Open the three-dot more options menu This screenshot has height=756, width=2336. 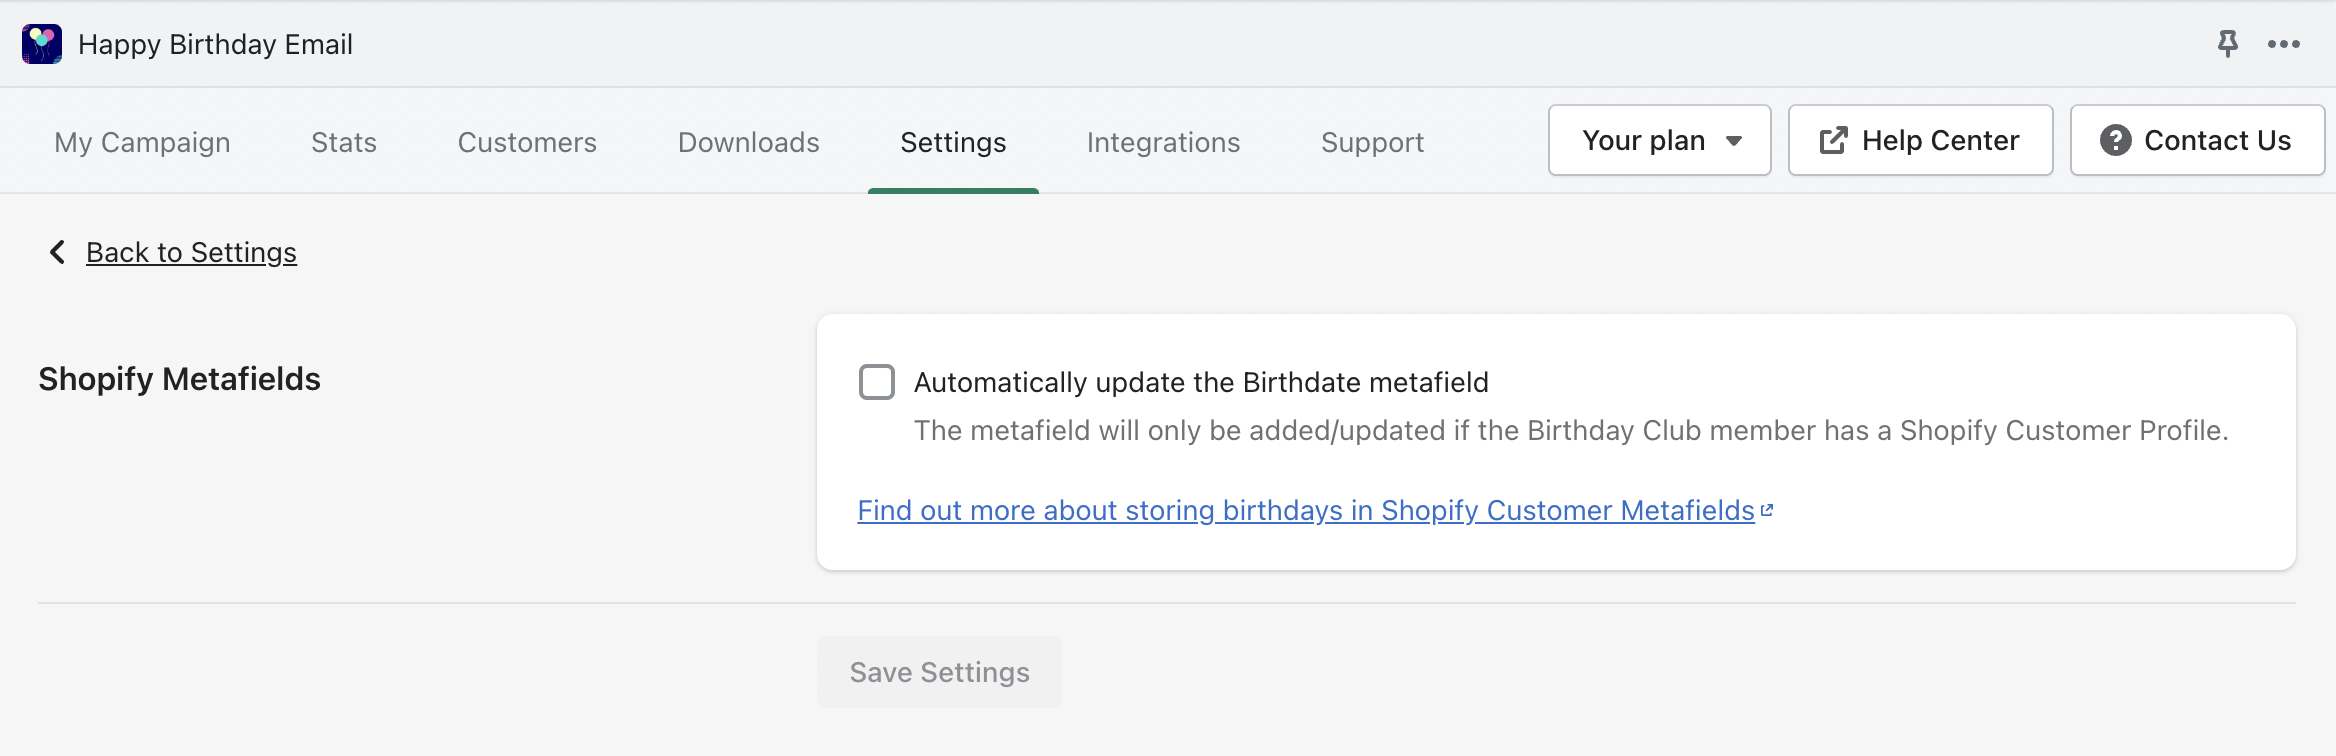2283,44
